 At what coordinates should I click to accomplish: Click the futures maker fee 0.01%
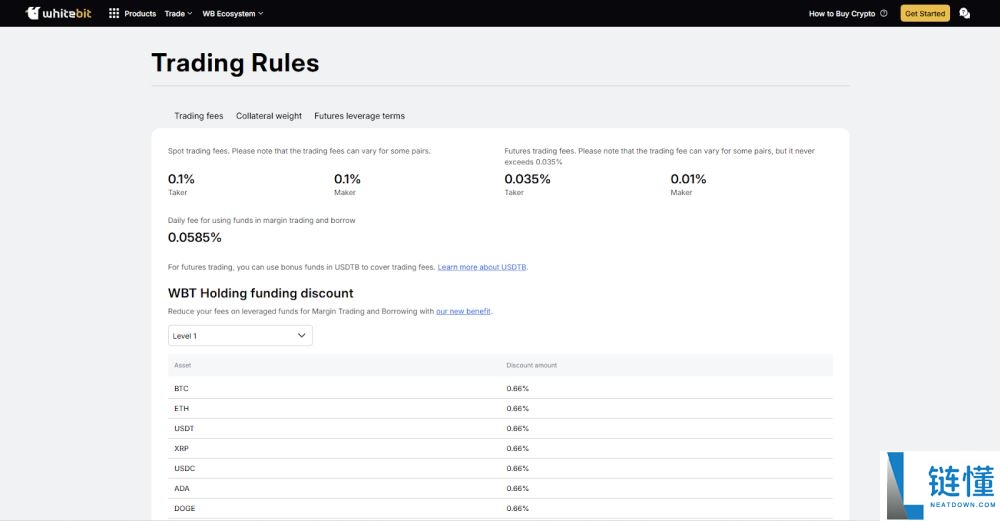tap(688, 179)
